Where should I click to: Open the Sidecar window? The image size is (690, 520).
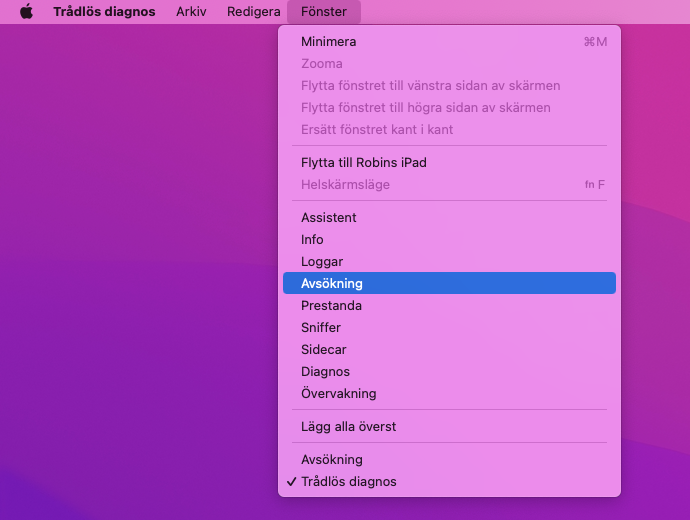tap(323, 350)
